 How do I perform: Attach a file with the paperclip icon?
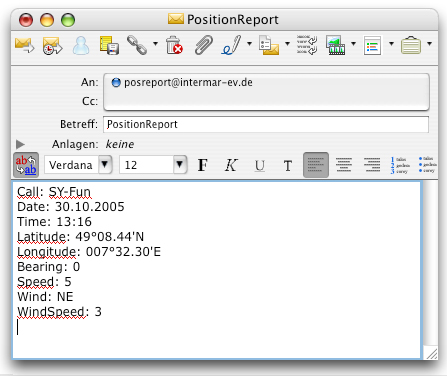tap(203, 45)
